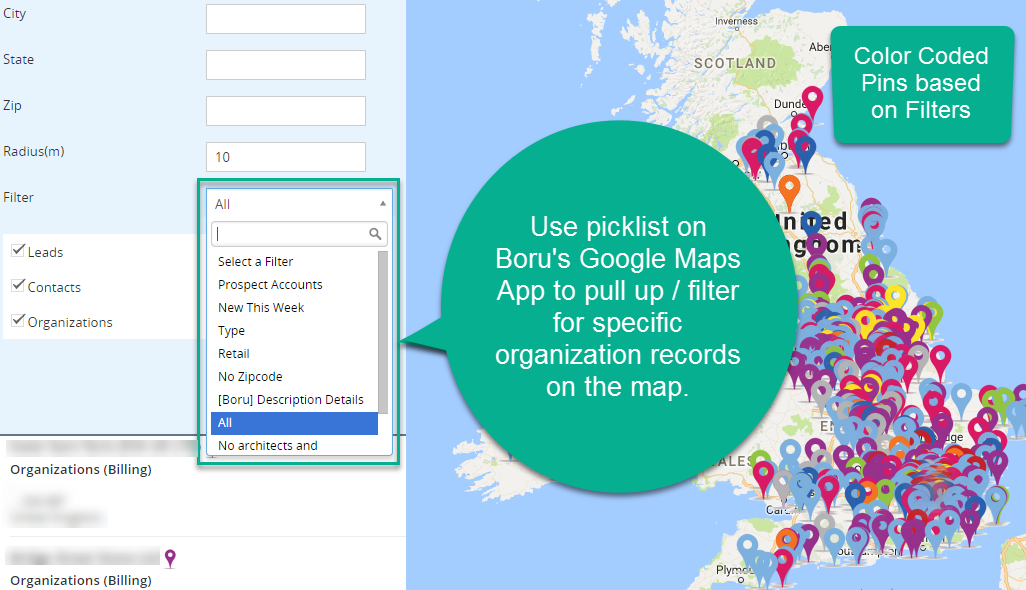Click the magnifier icon in the filter search box

point(375,234)
